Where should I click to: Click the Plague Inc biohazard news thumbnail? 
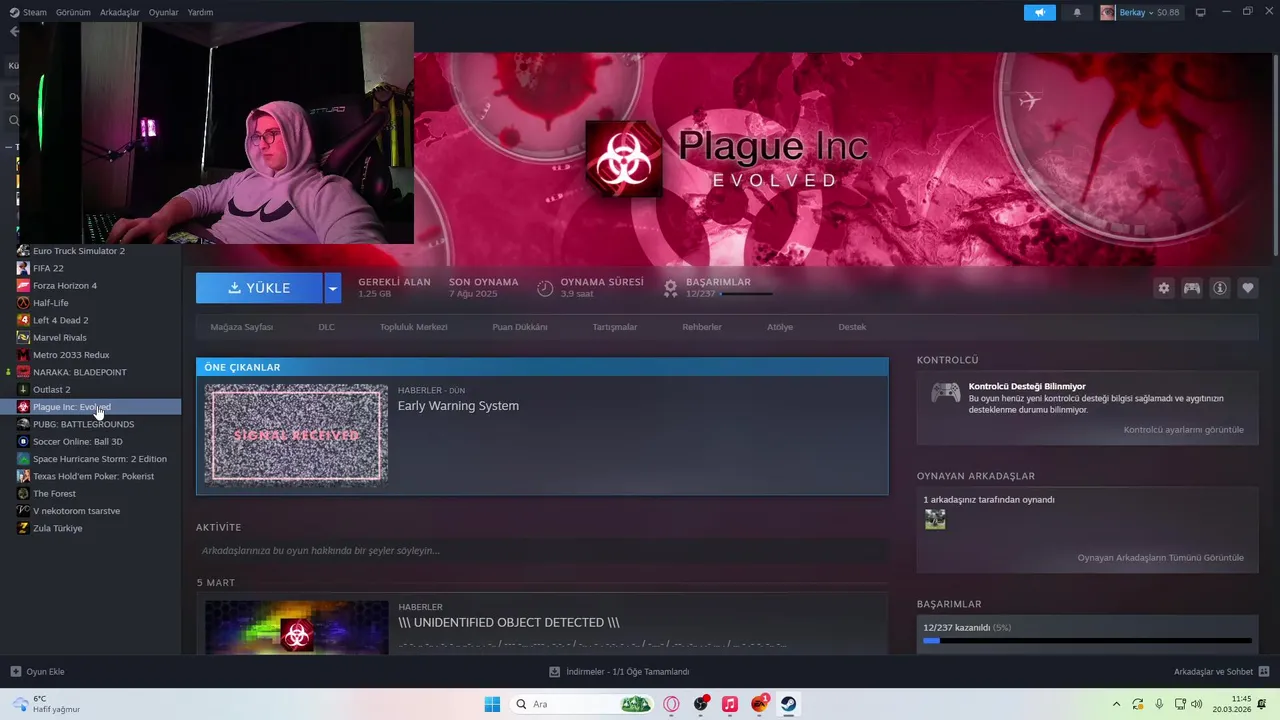click(296, 628)
